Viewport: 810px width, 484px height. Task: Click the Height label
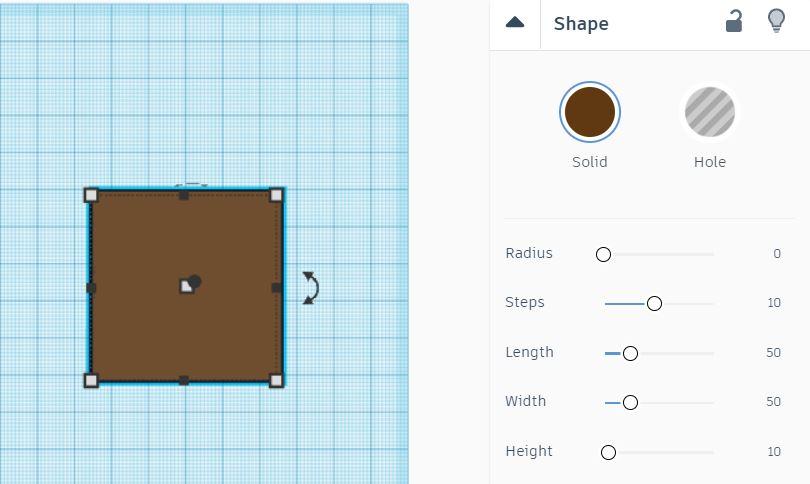(x=529, y=451)
